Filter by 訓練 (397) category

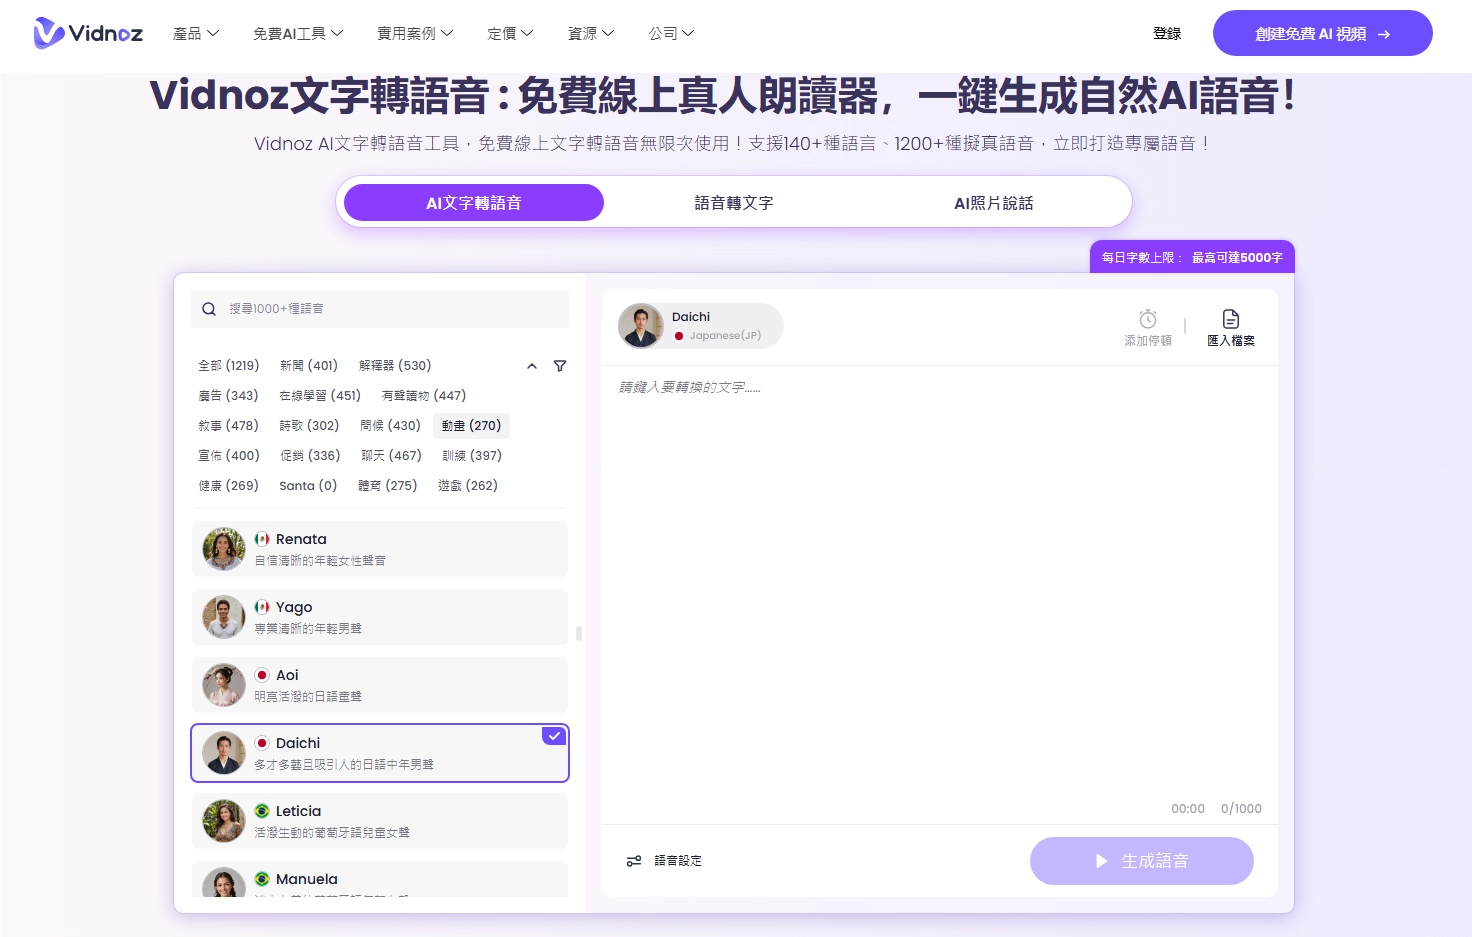472,456
